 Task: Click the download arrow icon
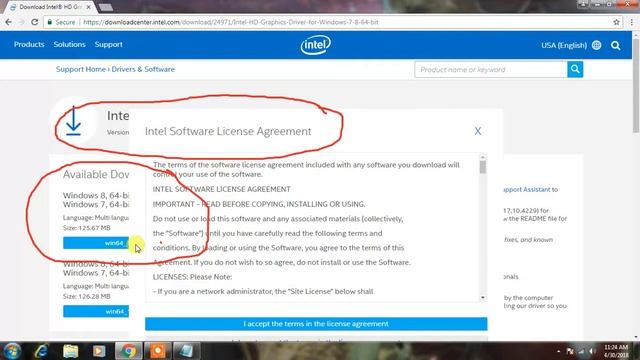click(73, 121)
